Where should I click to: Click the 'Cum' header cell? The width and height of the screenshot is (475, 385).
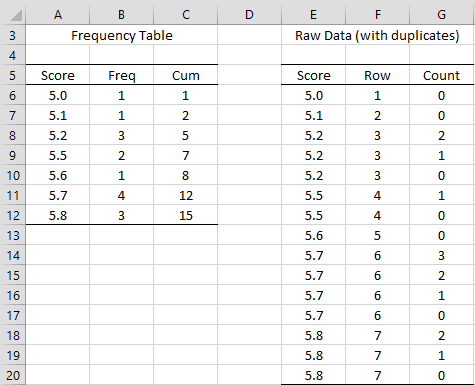tap(186, 75)
